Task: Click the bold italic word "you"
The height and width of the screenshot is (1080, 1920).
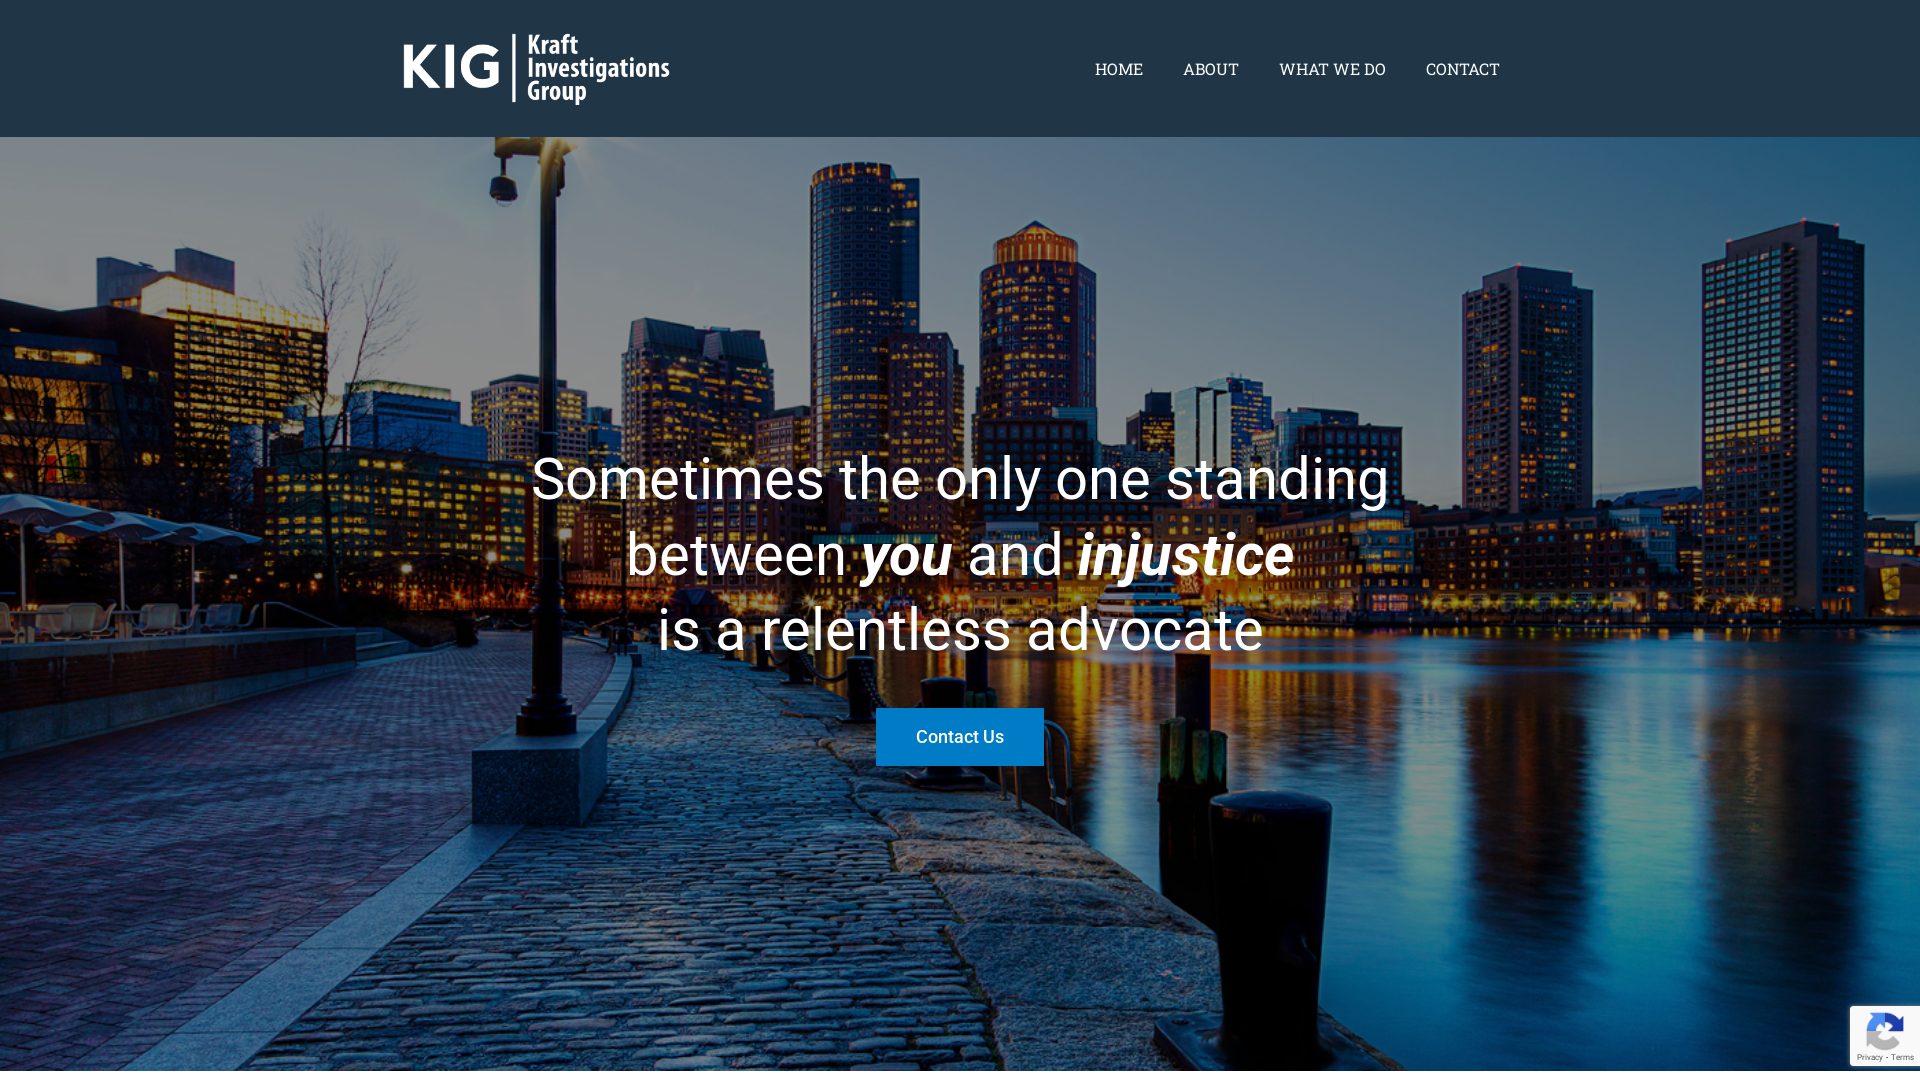Action: [x=906, y=557]
